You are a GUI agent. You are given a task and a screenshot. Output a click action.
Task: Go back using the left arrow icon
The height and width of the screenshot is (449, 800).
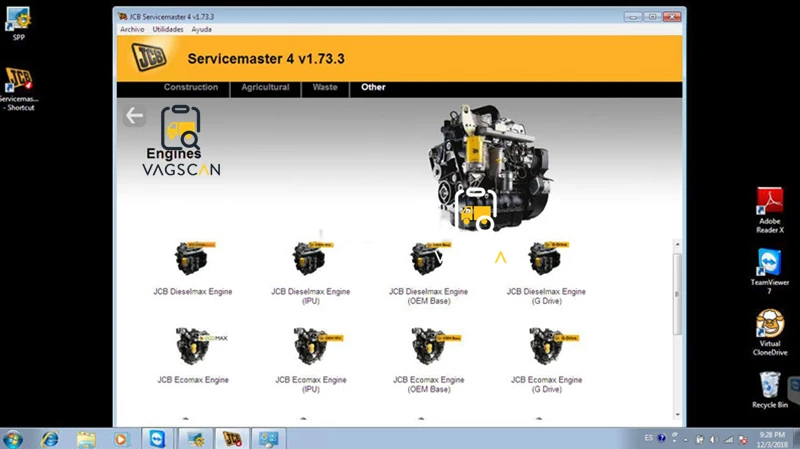[134, 116]
